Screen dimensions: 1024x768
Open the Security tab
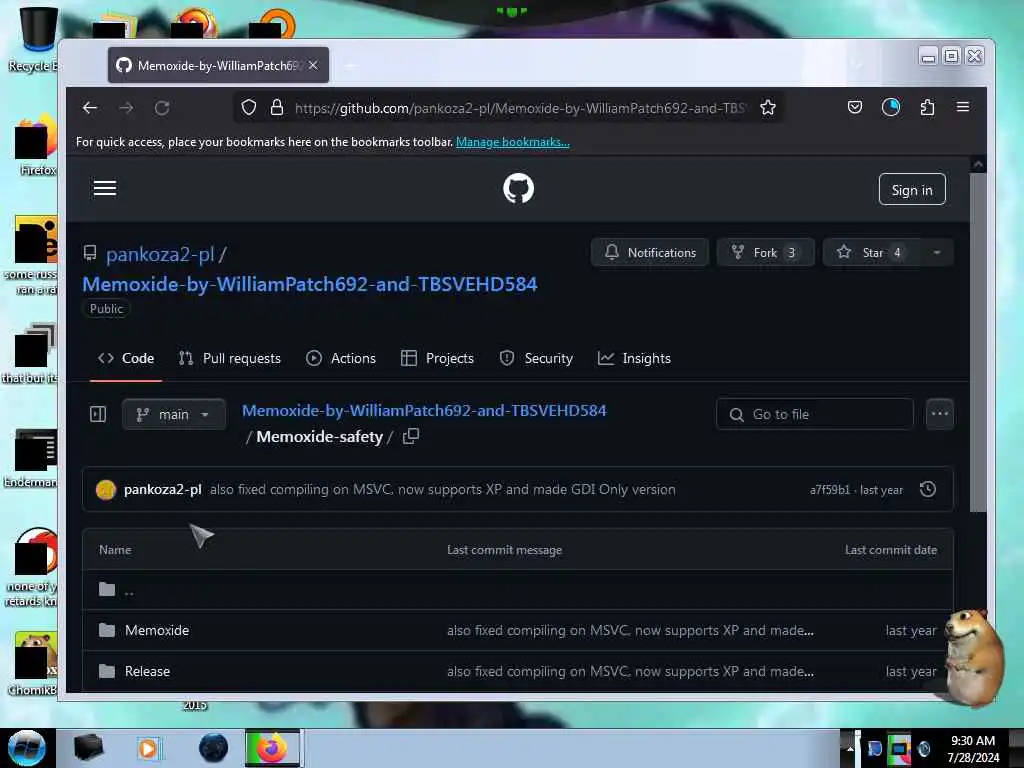536,359
